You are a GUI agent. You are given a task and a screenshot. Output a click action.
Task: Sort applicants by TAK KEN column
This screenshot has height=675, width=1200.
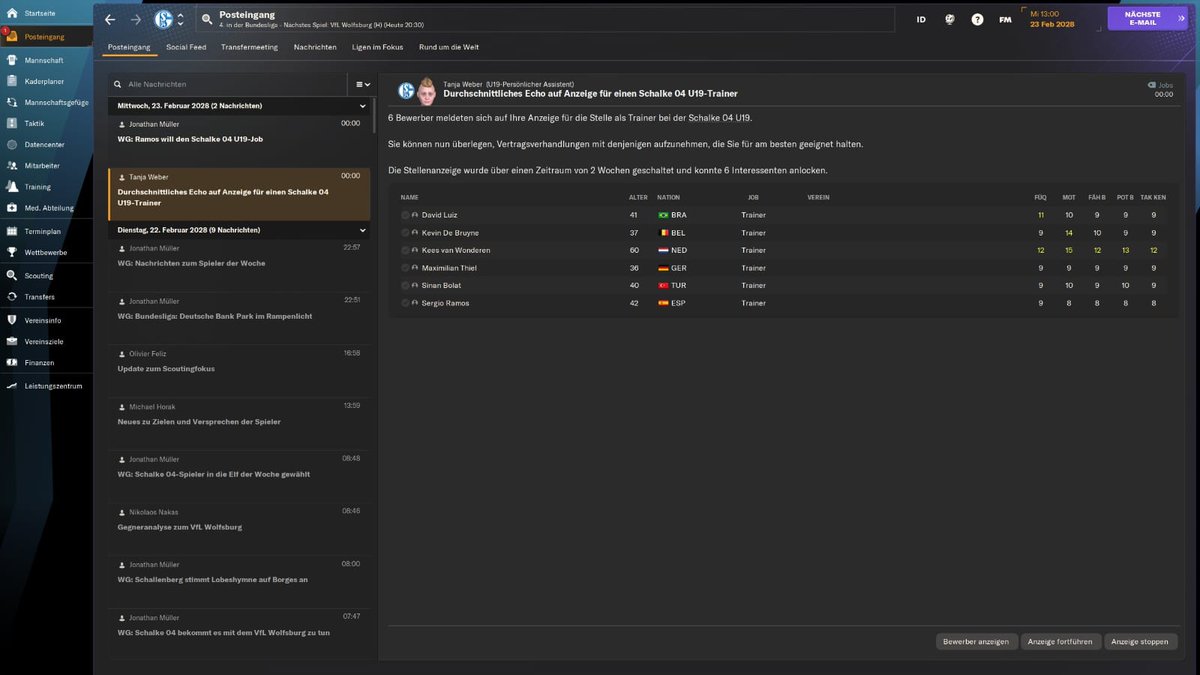click(1153, 197)
